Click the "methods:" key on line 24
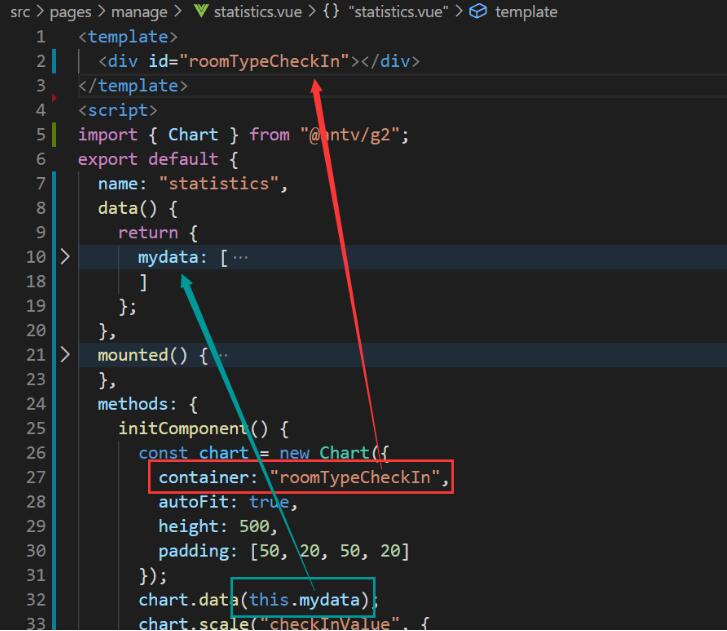727x631 pixels. tap(137, 404)
